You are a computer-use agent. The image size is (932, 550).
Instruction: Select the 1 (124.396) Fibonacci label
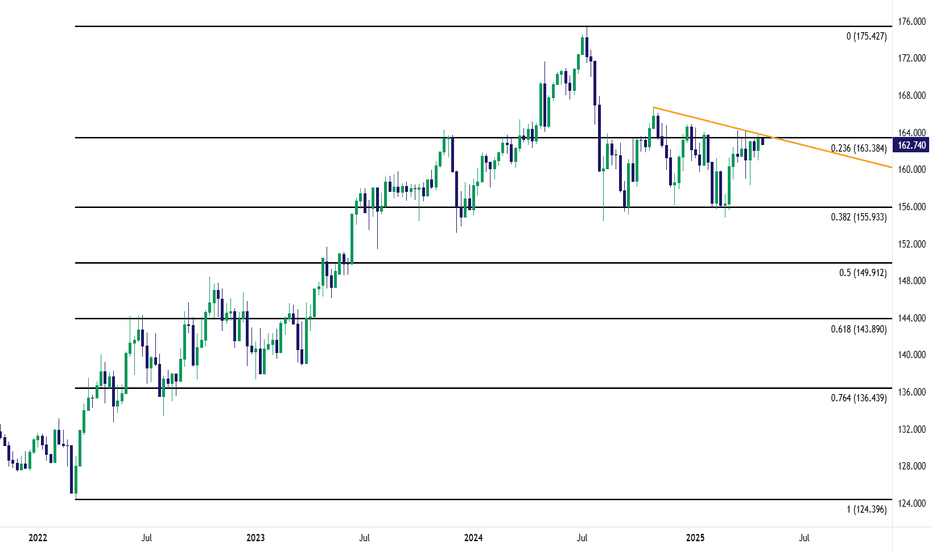866,510
